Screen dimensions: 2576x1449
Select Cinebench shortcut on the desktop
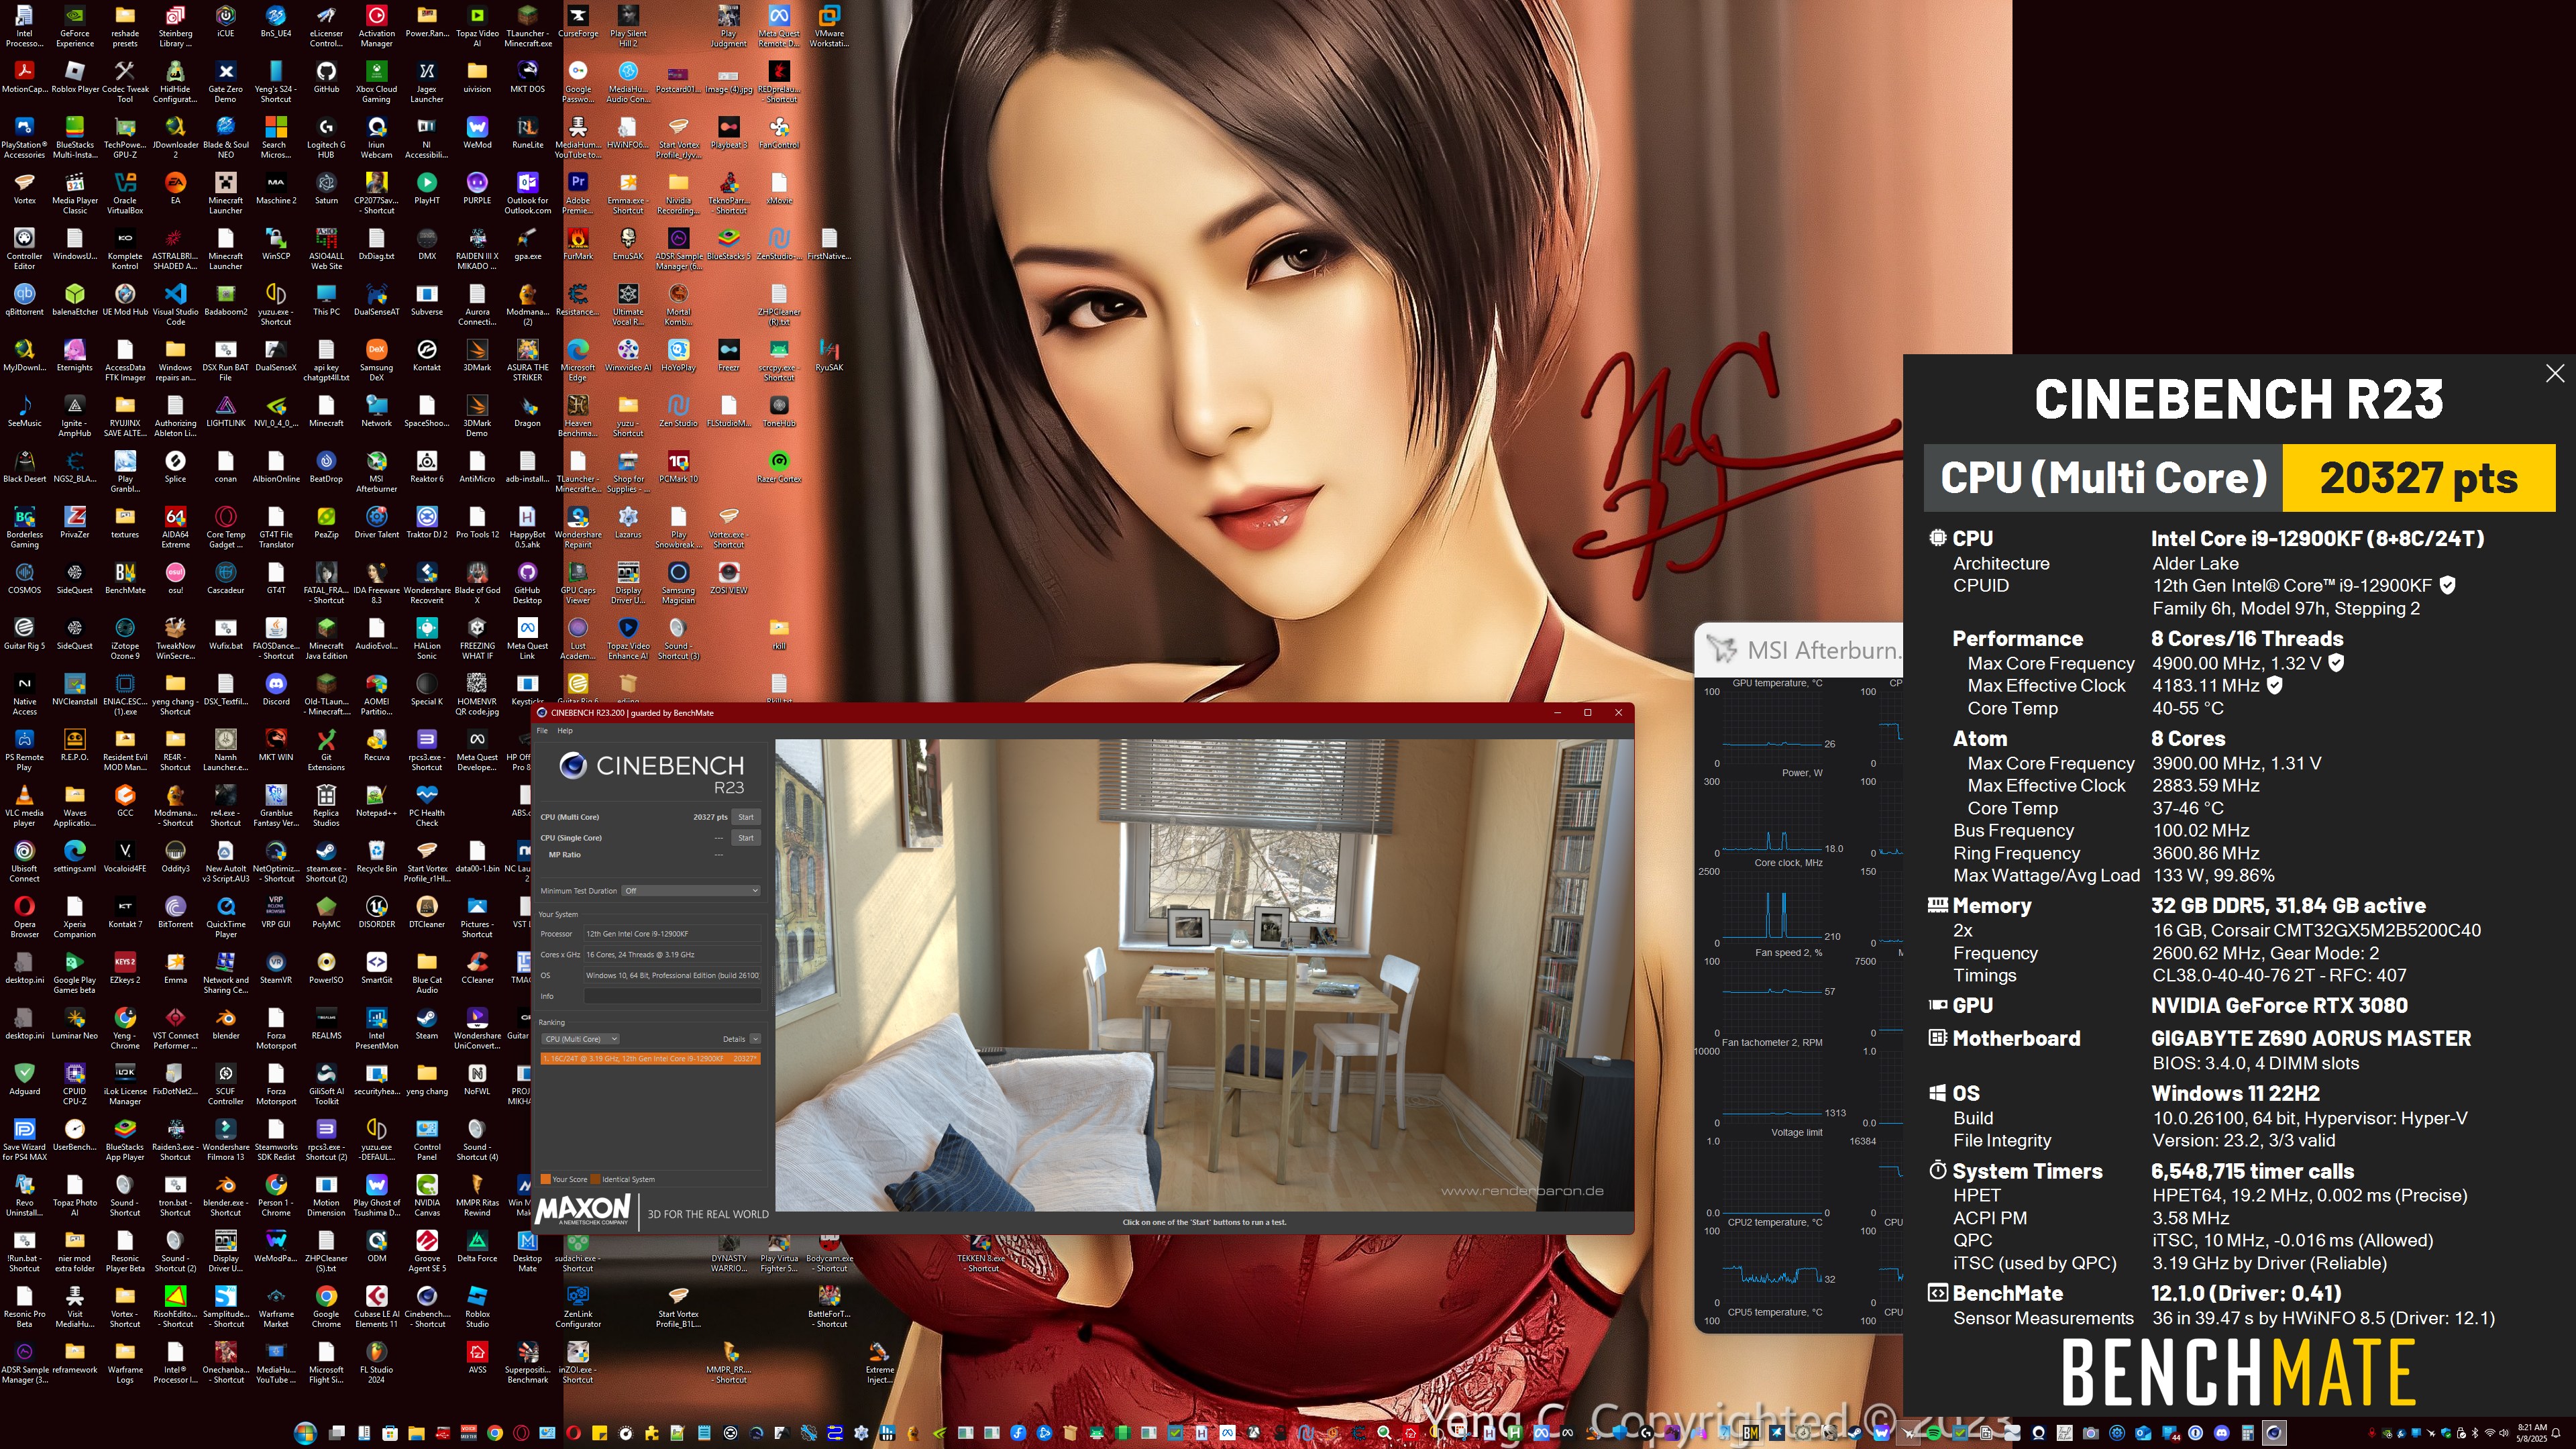point(427,1307)
